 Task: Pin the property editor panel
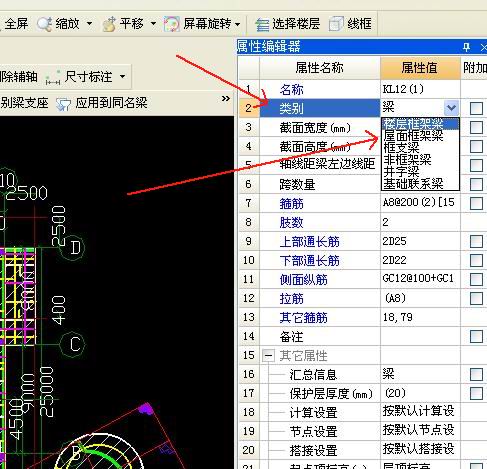point(467,47)
